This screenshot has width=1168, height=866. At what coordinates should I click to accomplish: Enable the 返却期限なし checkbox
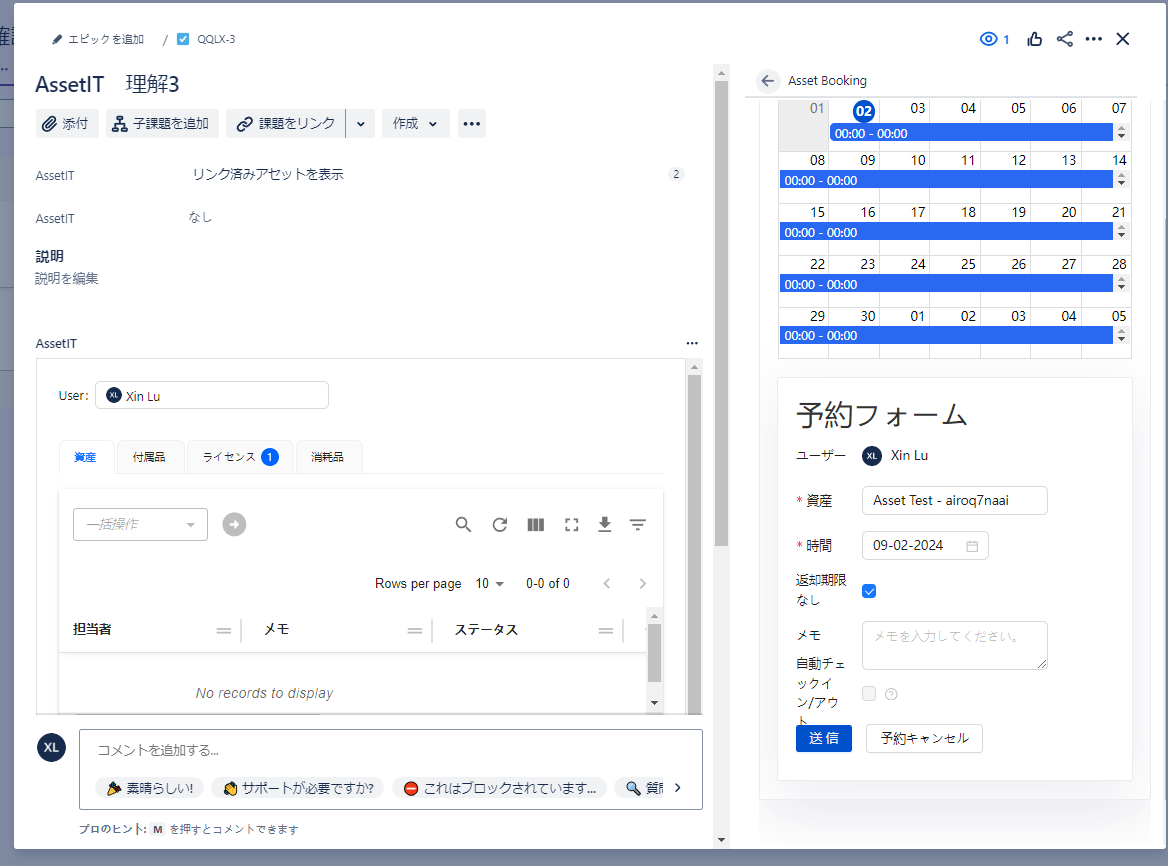[x=869, y=591]
